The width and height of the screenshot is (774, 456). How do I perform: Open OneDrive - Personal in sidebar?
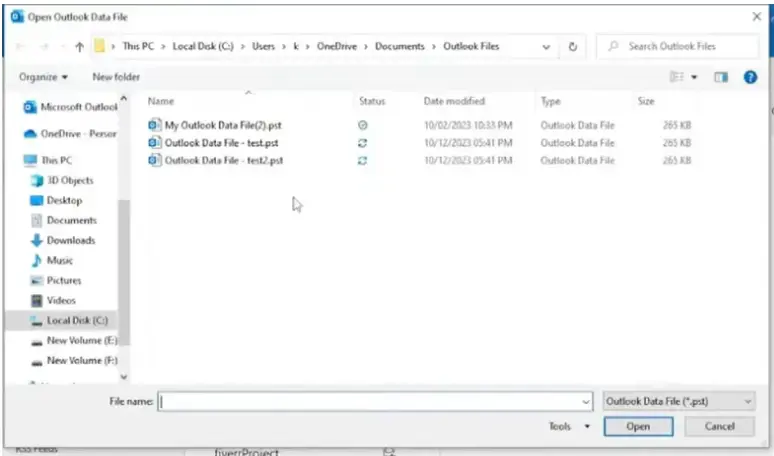[71, 134]
